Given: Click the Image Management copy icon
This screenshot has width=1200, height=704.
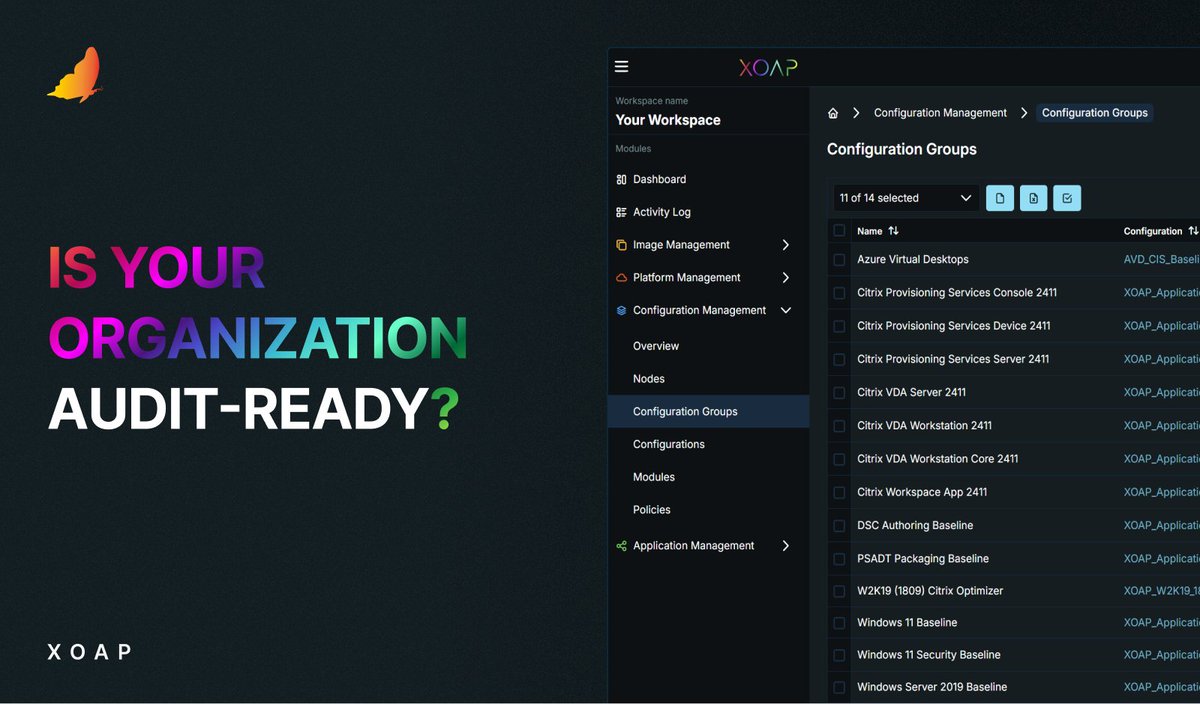Looking at the screenshot, I should coord(620,244).
